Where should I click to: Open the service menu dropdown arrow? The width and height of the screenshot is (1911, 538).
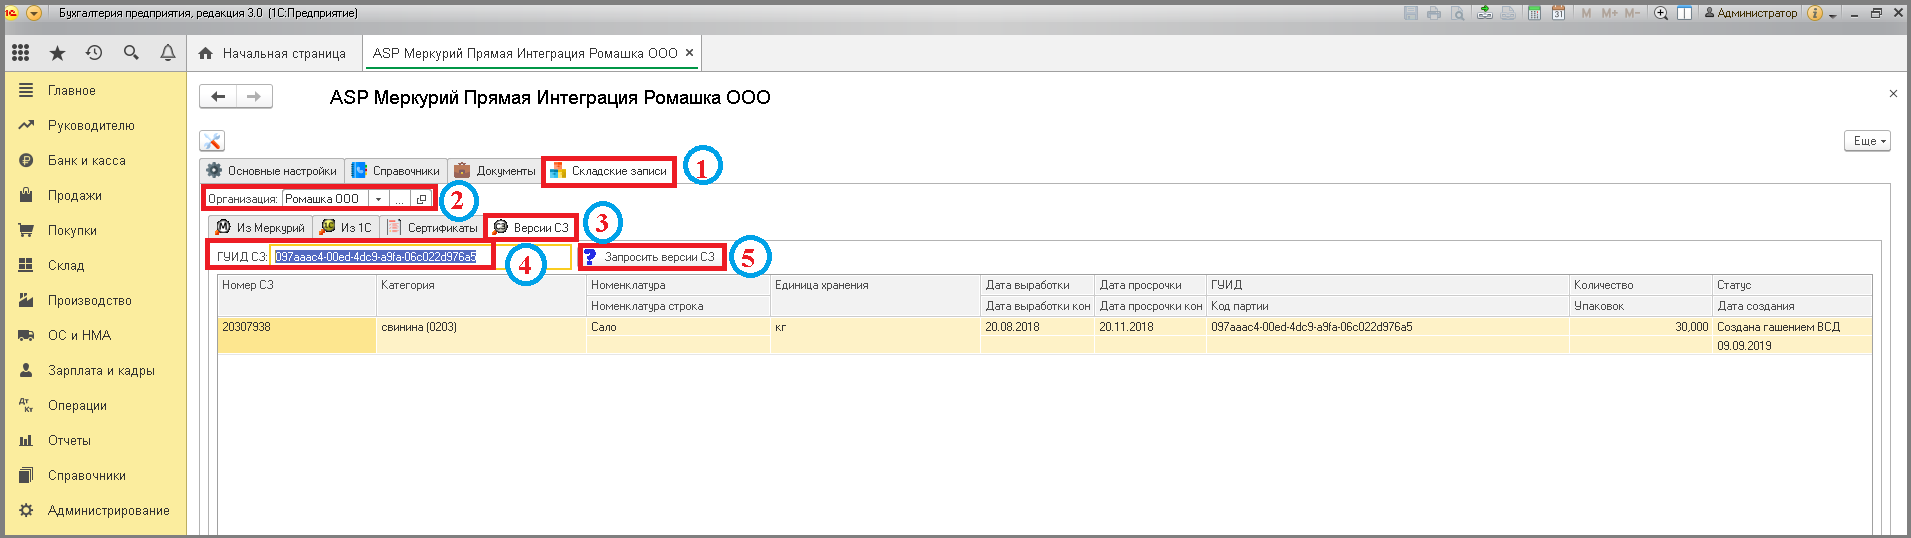click(1833, 14)
